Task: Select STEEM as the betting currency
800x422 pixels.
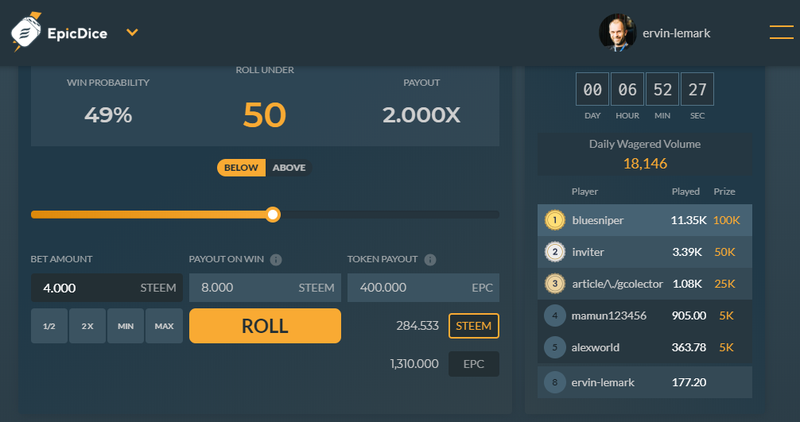Action: tap(473, 326)
